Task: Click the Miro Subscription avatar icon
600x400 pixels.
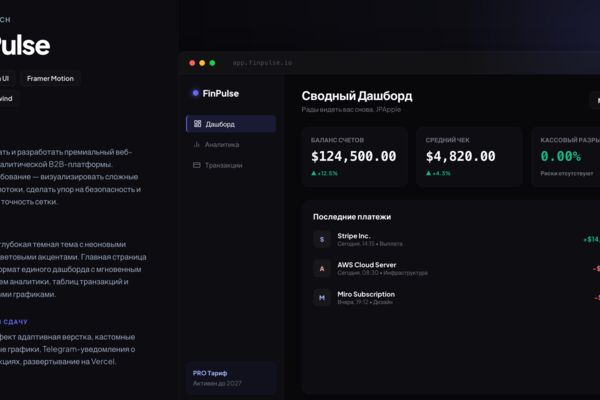Action: pyautogui.click(x=322, y=297)
